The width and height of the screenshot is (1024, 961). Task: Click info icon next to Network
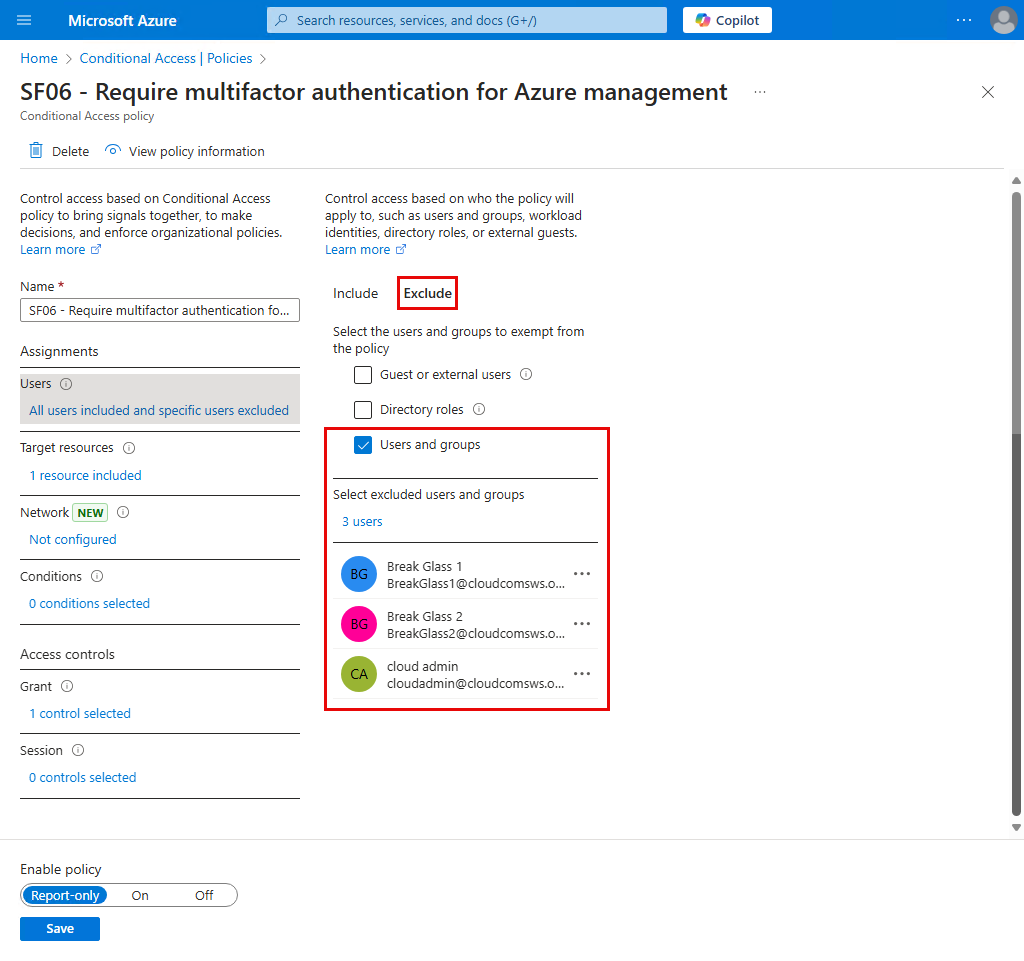(x=123, y=512)
